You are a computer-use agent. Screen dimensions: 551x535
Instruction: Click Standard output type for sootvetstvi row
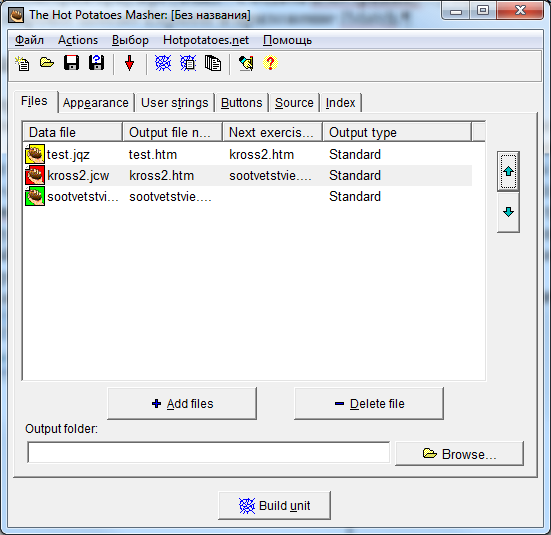[355, 196]
